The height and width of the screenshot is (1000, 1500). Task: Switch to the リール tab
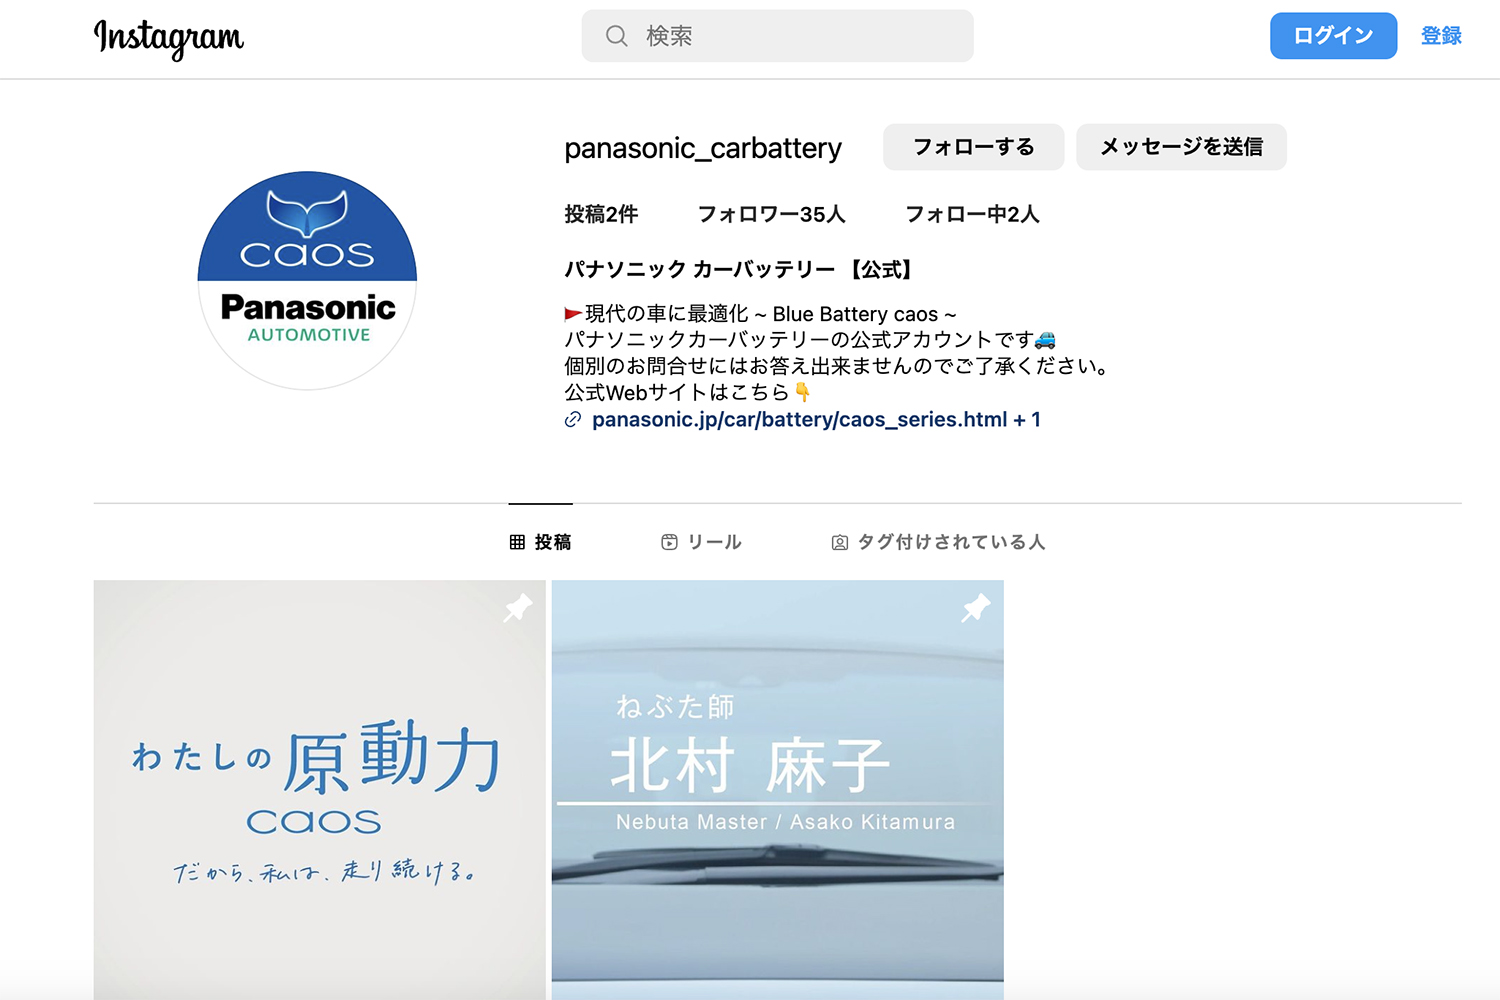pyautogui.click(x=701, y=542)
